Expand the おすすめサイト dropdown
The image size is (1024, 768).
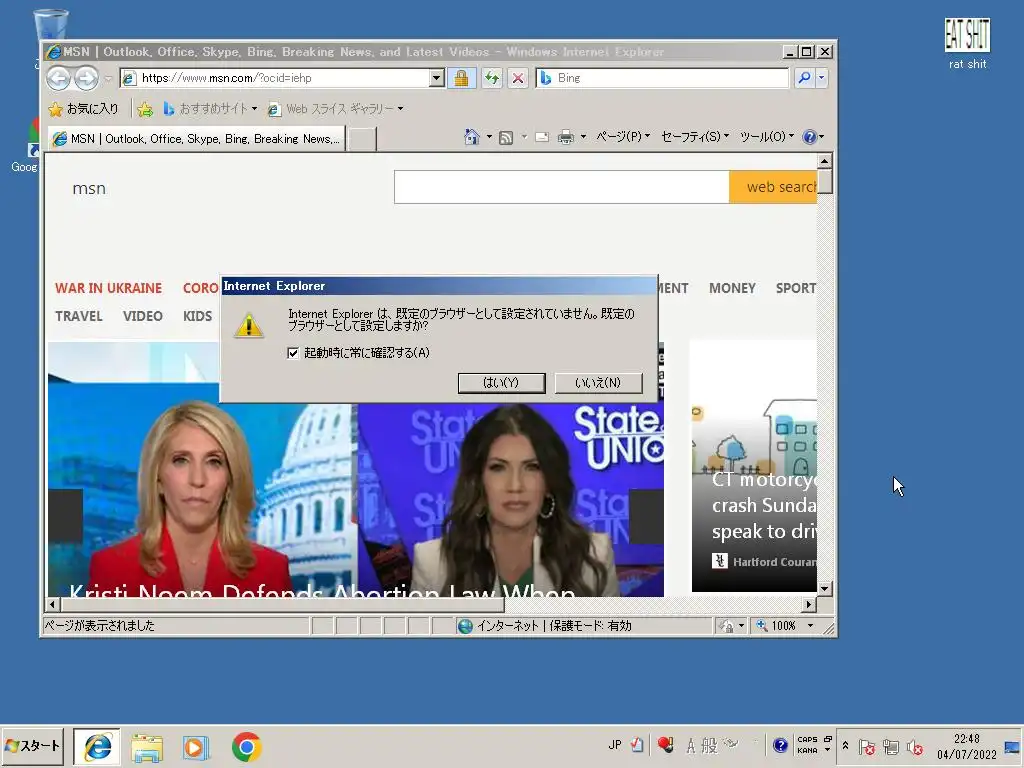coord(255,109)
